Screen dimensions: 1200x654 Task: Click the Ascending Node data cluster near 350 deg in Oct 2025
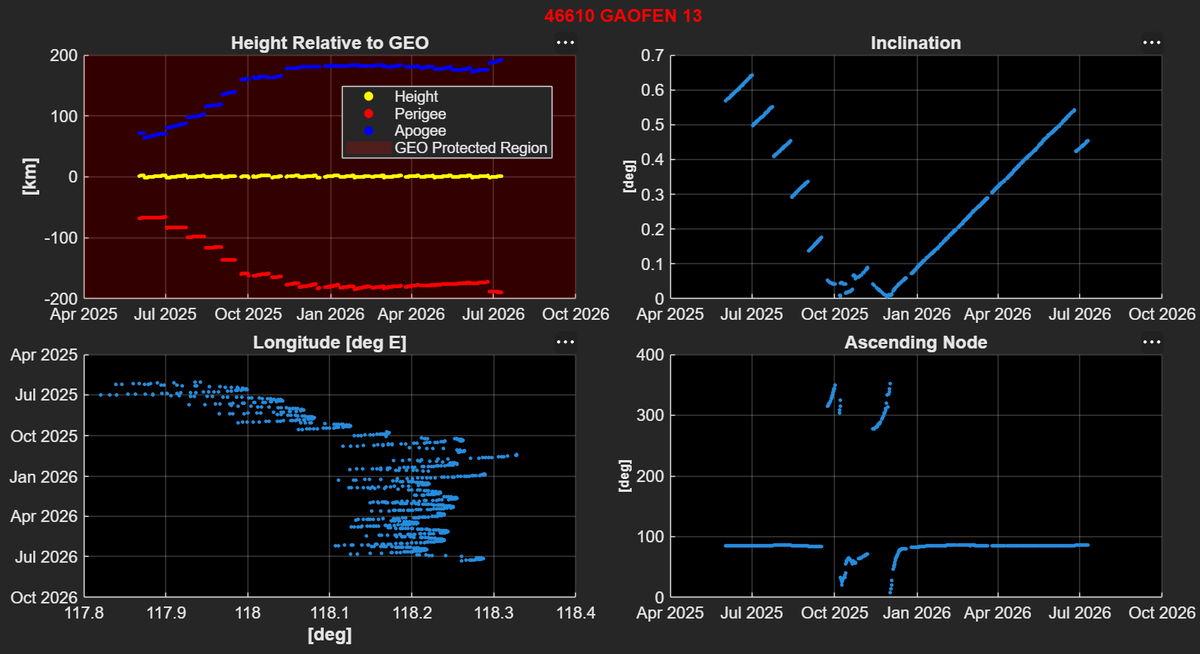coord(831,395)
